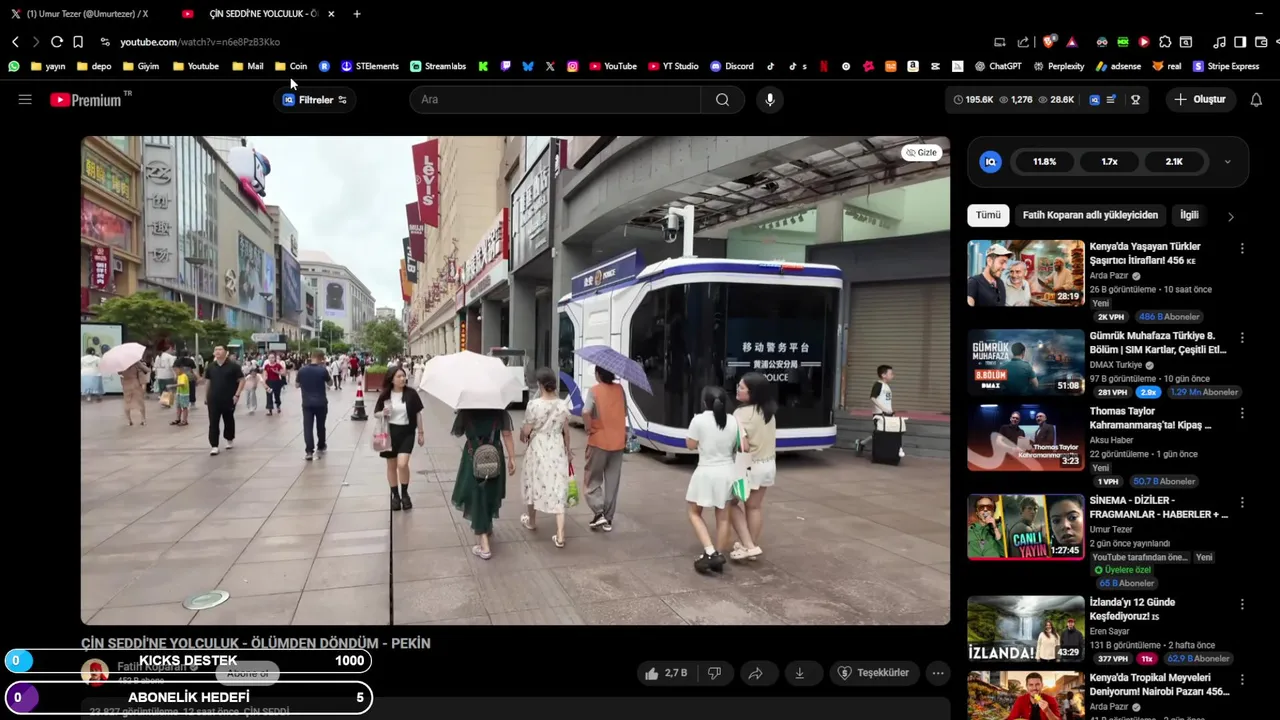Open the Instagram bookmark icon
Image resolution: width=1280 pixels, height=720 pixels.
click(x=573, y=66)
